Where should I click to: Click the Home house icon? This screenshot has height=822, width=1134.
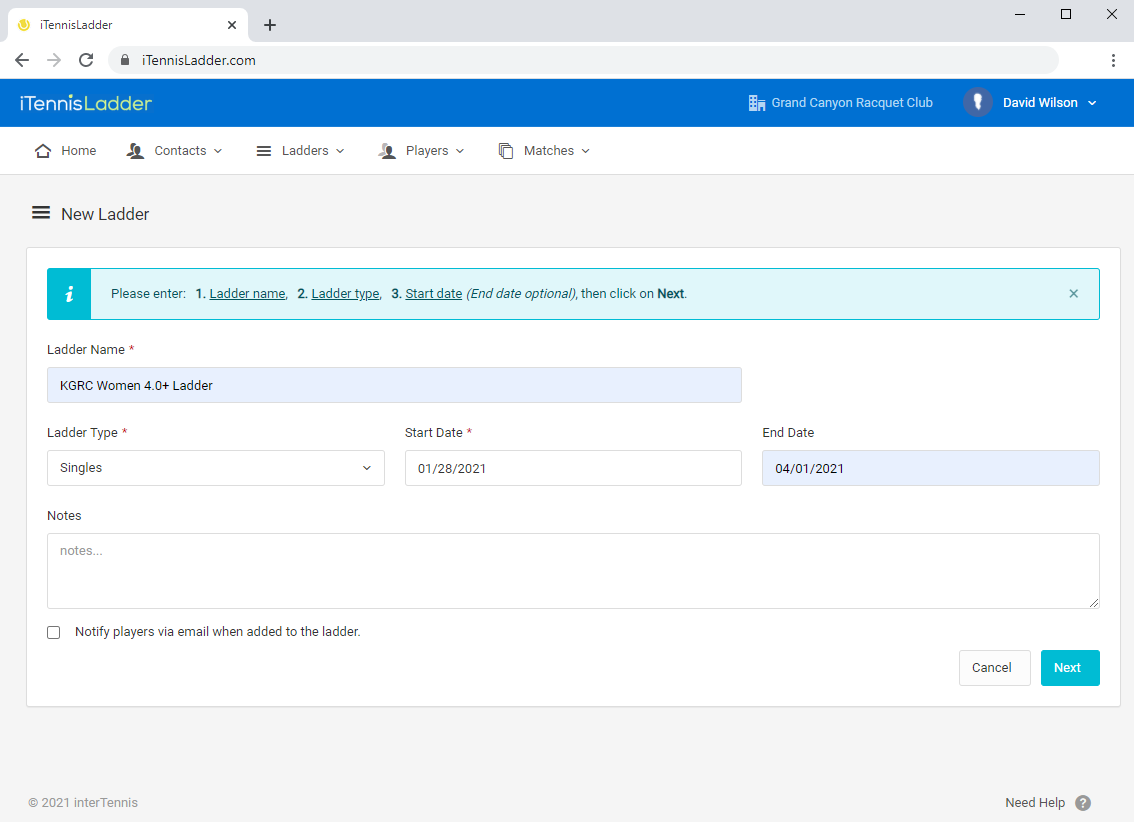[43, 151]
